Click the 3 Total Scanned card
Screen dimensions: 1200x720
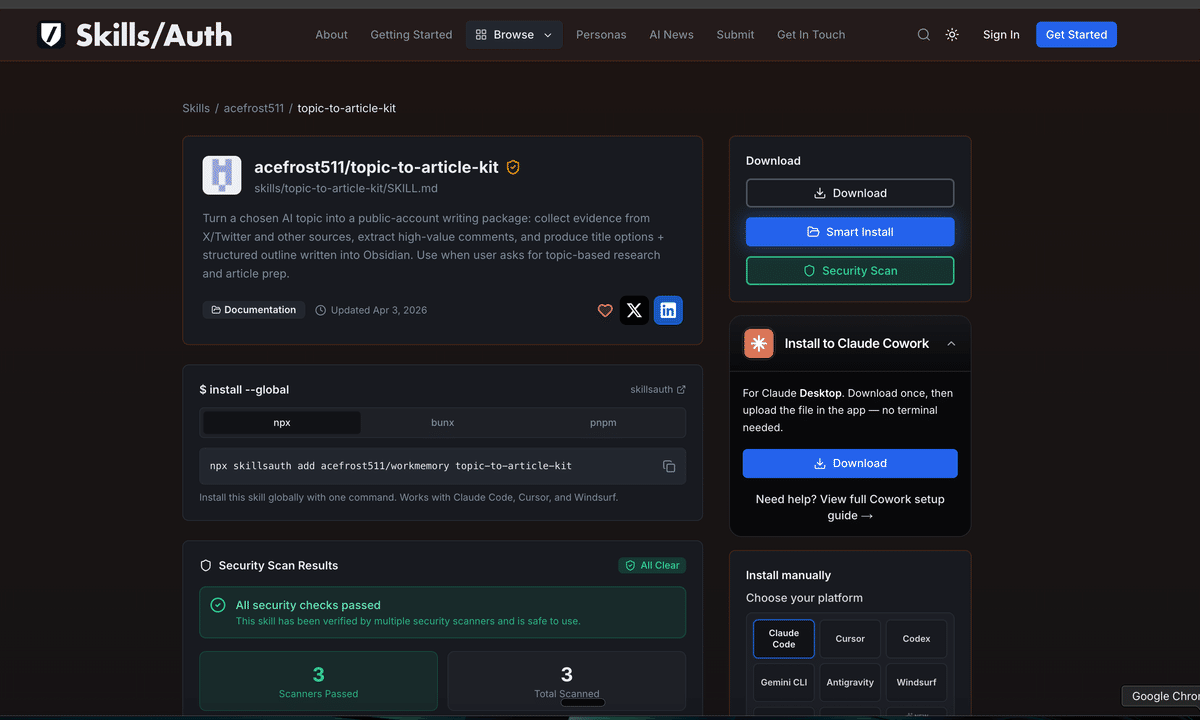567,681
